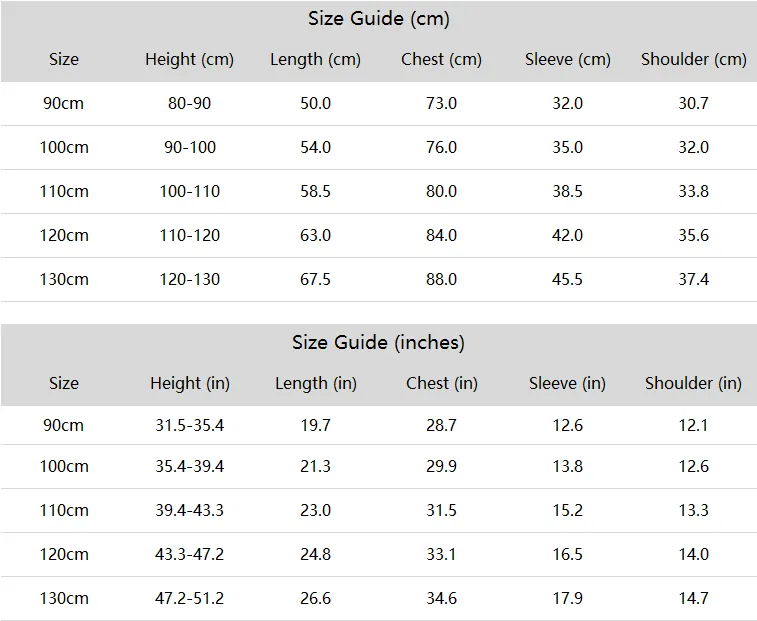Select the Chest (cm) column header

pyautogui.click(x=441, y=59)
